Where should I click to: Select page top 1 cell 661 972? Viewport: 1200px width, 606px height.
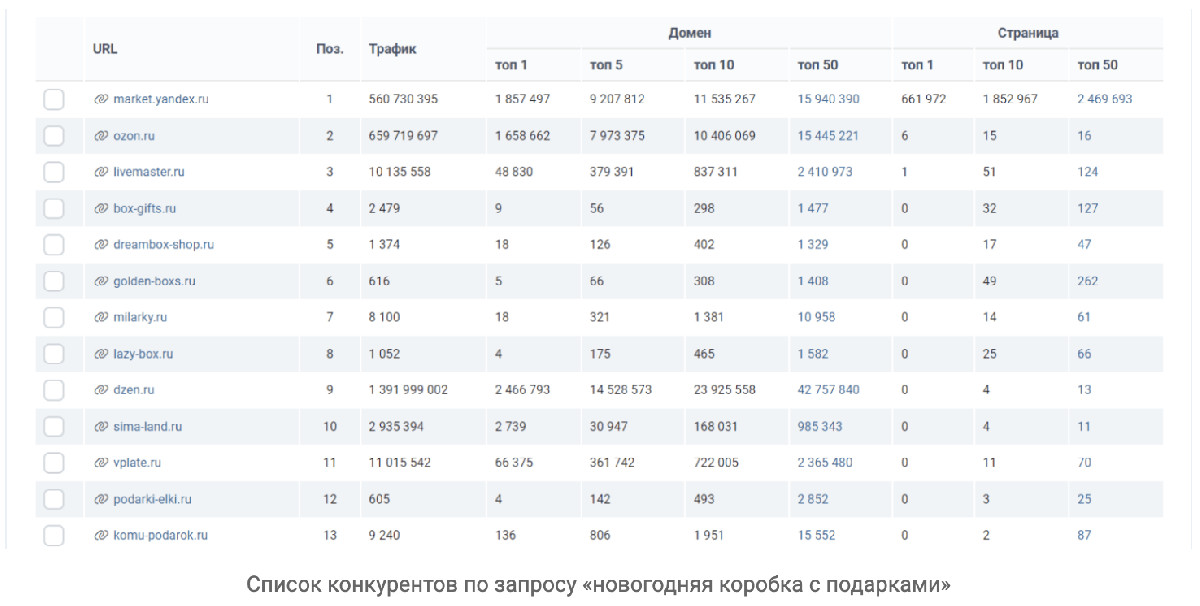[923, 100]
